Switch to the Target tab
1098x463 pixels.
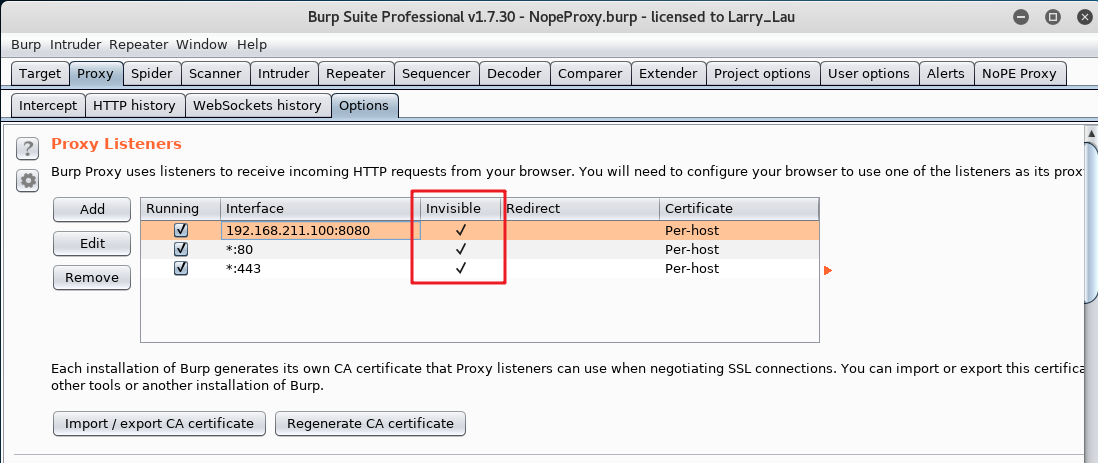coord(40,74)
